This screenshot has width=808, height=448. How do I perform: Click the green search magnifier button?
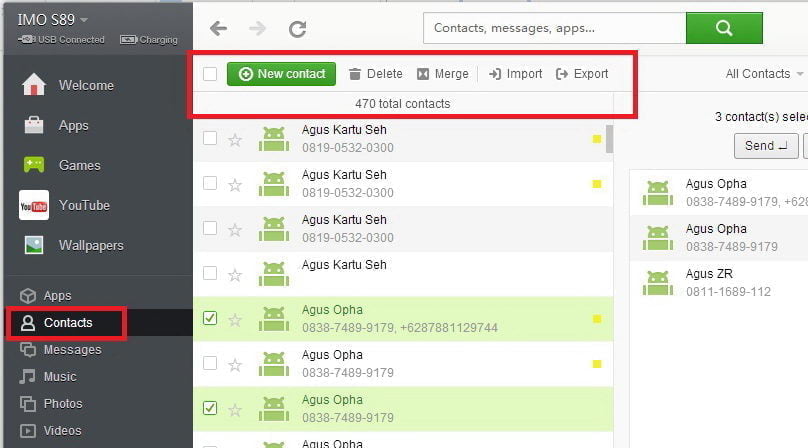click(x=724, y=28)
